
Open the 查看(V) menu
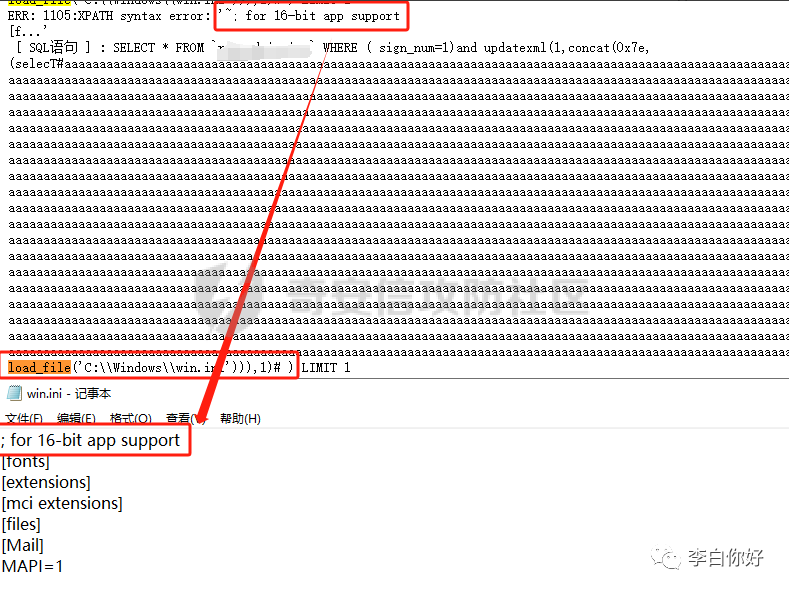(x=185, y=419)
